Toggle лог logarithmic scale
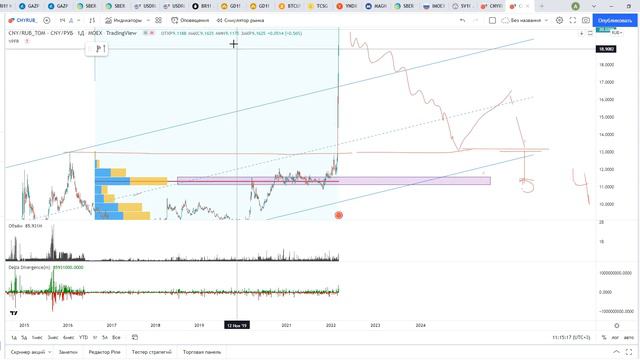Viewport: 640px width, 360px height. (615, 338)
